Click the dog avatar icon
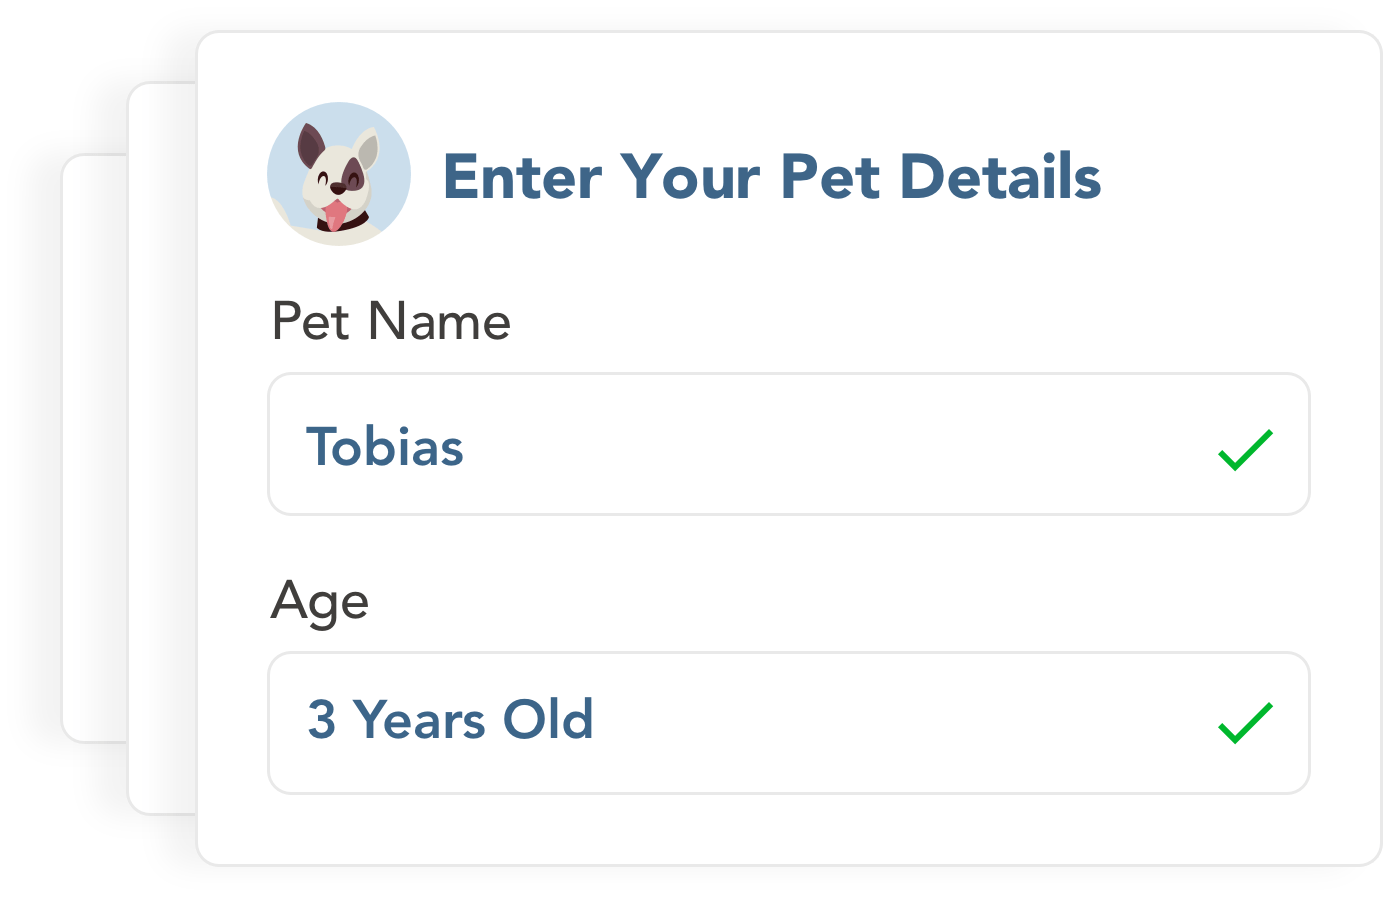 point(339,174)
